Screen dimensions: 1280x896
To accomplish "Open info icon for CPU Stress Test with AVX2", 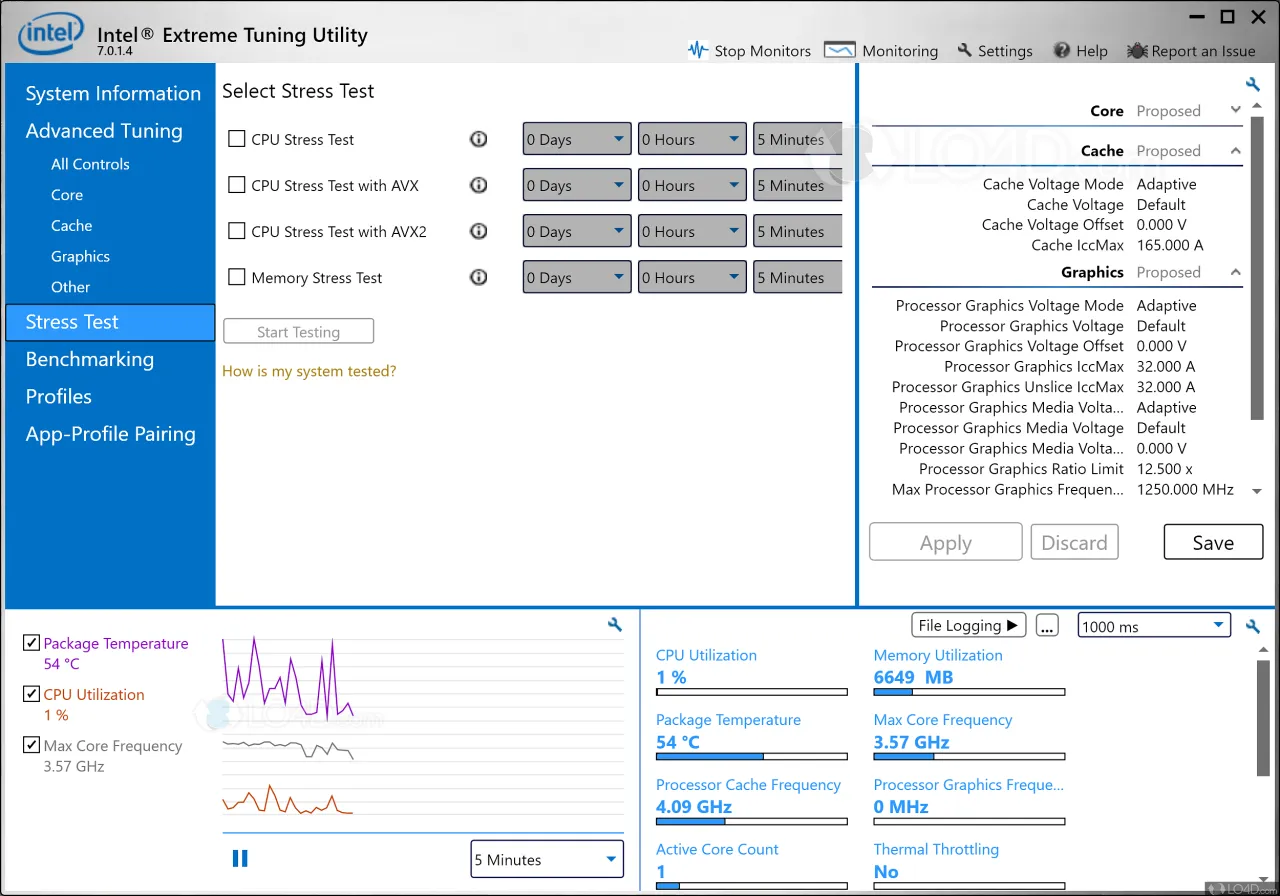I will pos(479,231).
